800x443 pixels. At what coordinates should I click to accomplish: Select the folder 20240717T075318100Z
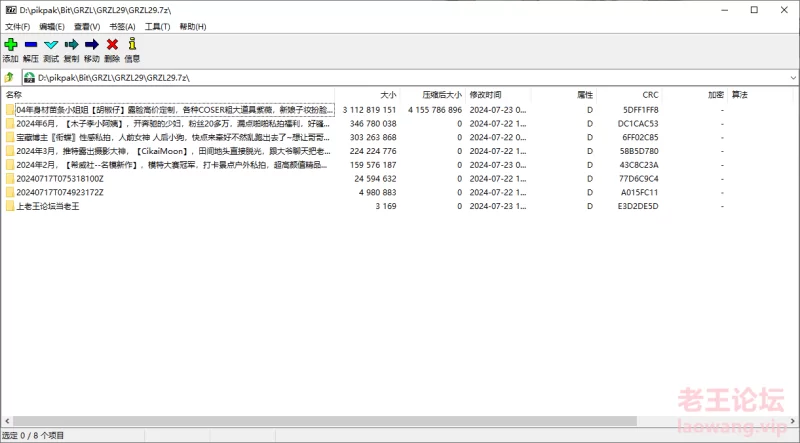tap(60, 179)
